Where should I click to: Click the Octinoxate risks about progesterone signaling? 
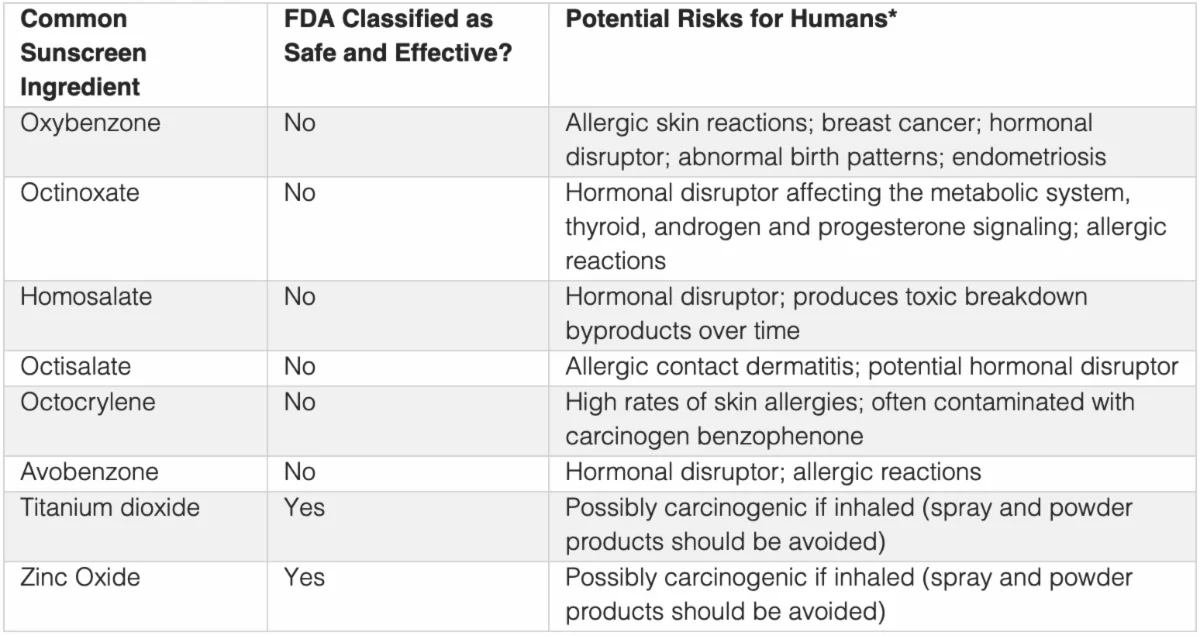(865, 227)
